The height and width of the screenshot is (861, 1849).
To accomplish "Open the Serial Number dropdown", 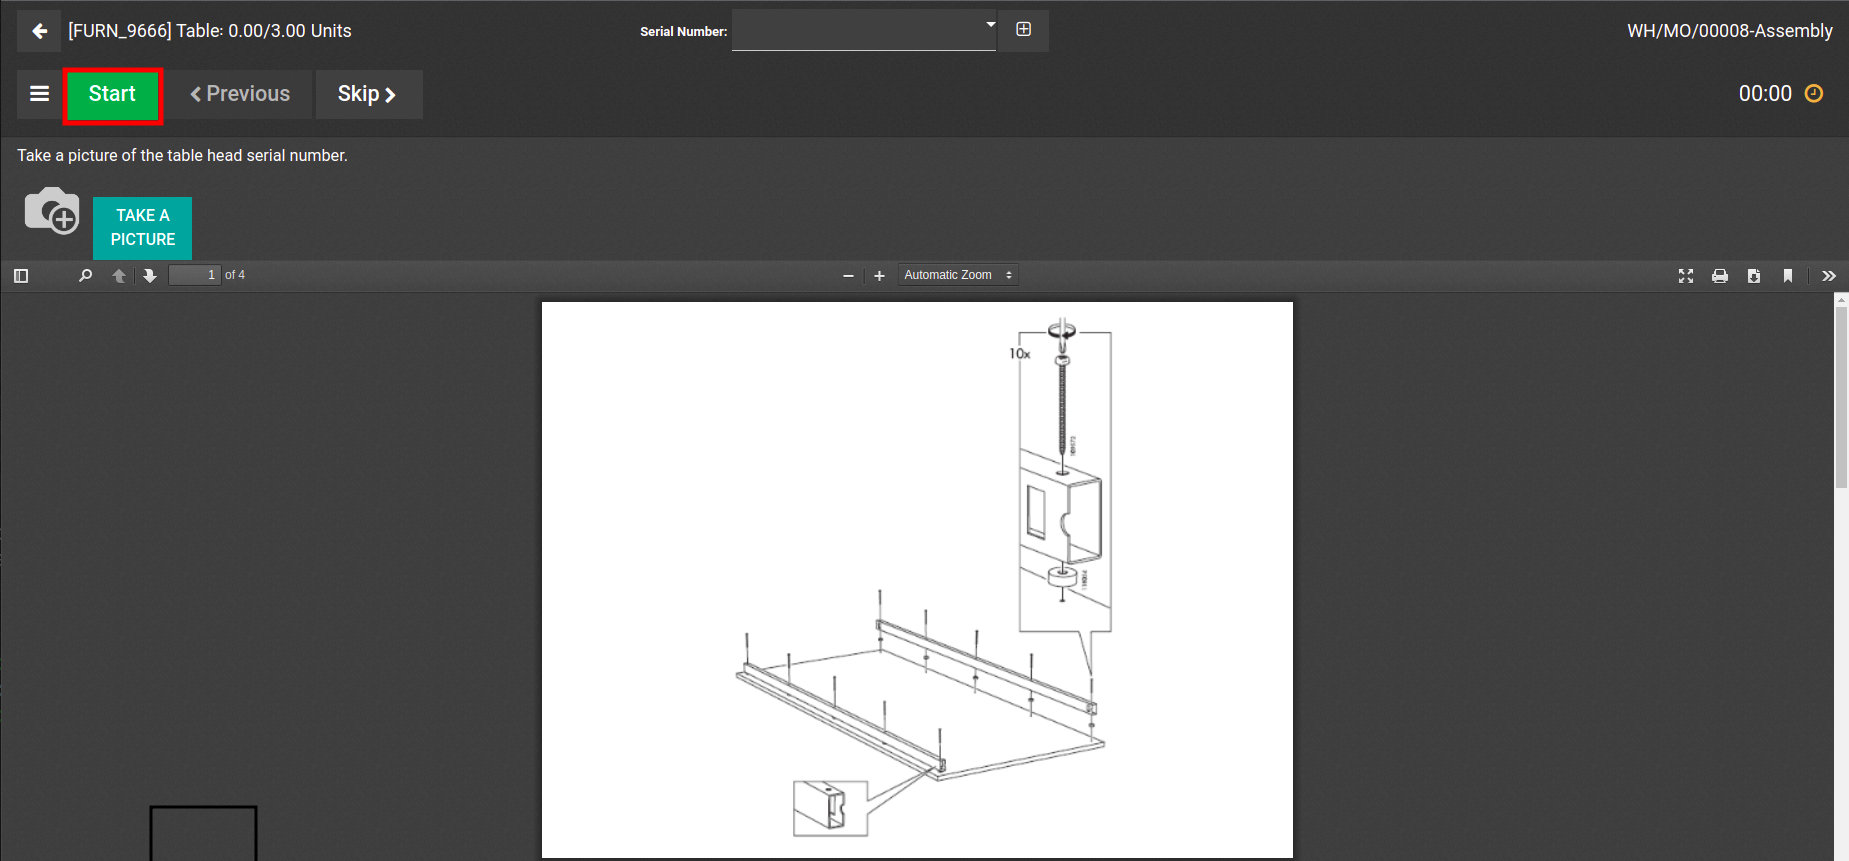I will (864, 30).
